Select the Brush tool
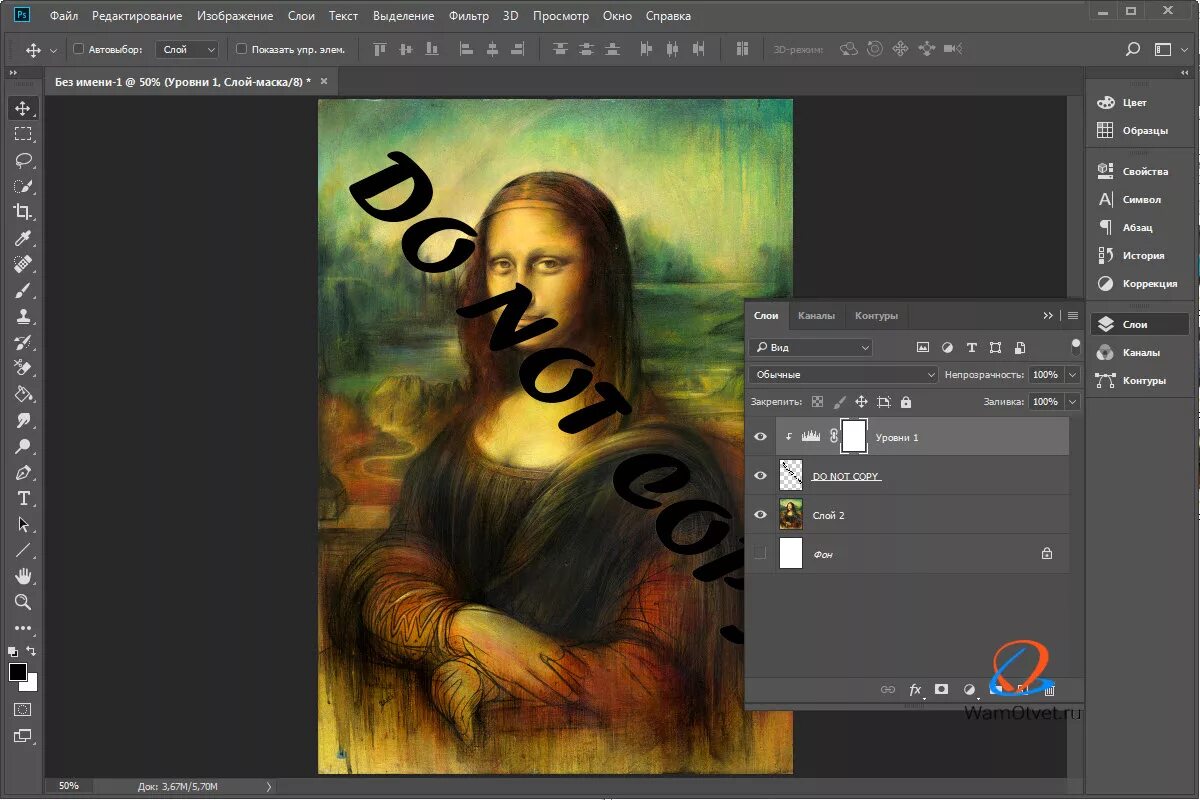 pos(22,290)
